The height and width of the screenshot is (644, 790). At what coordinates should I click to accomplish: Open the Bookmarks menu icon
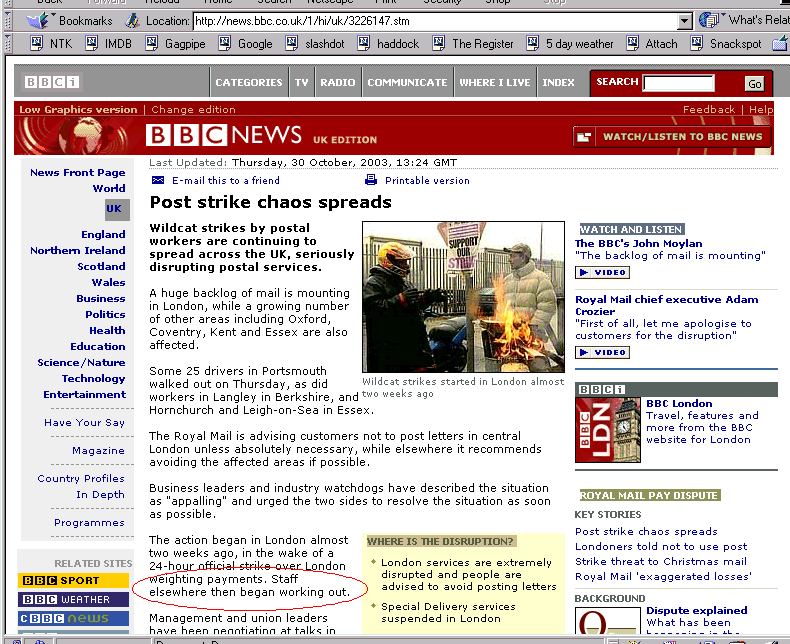click(x=37, y=21)
